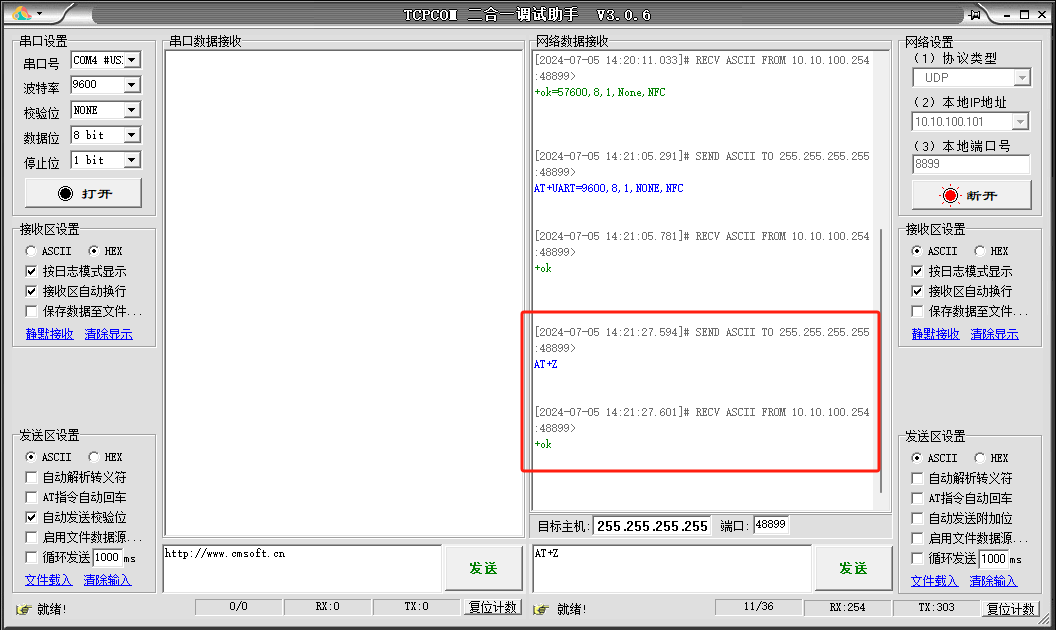
Task: Expand the 停止位 1 bit dropdown
Action: (x=132, y=160)
